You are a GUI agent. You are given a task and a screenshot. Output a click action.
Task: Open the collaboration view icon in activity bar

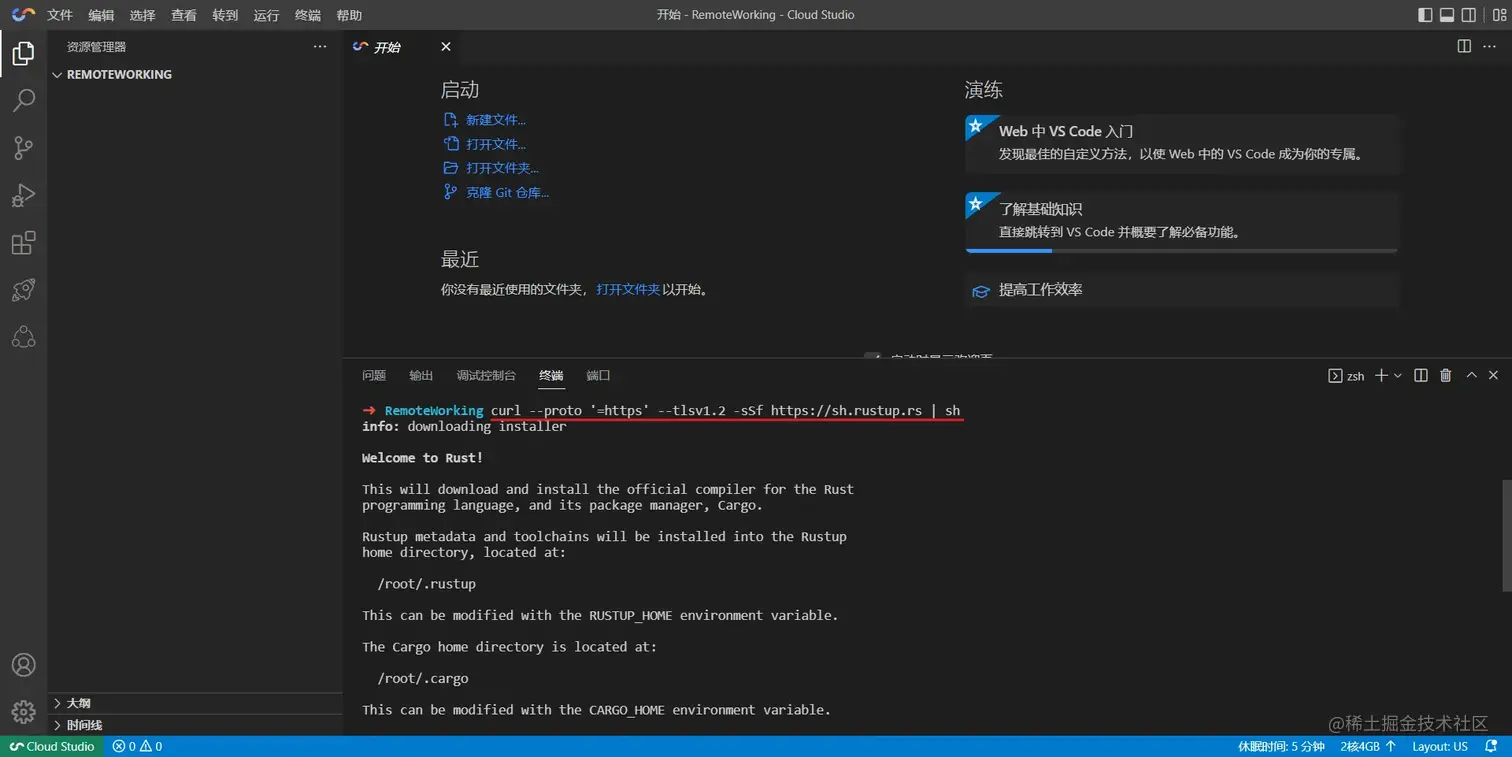[23, 337]
